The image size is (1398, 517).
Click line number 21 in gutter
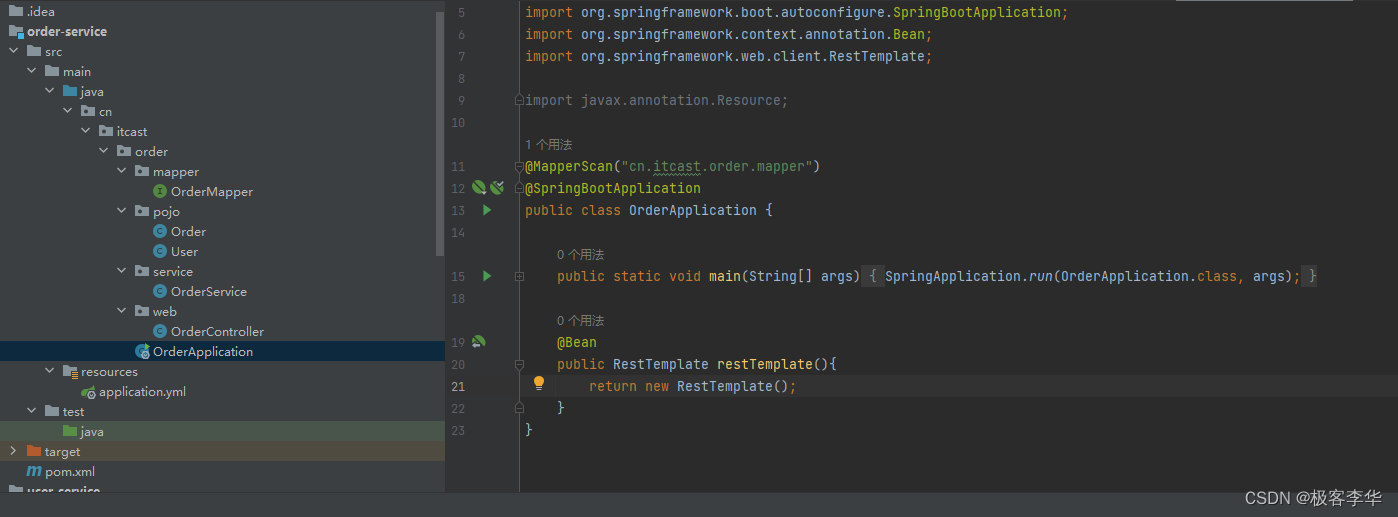coord(458,386)
